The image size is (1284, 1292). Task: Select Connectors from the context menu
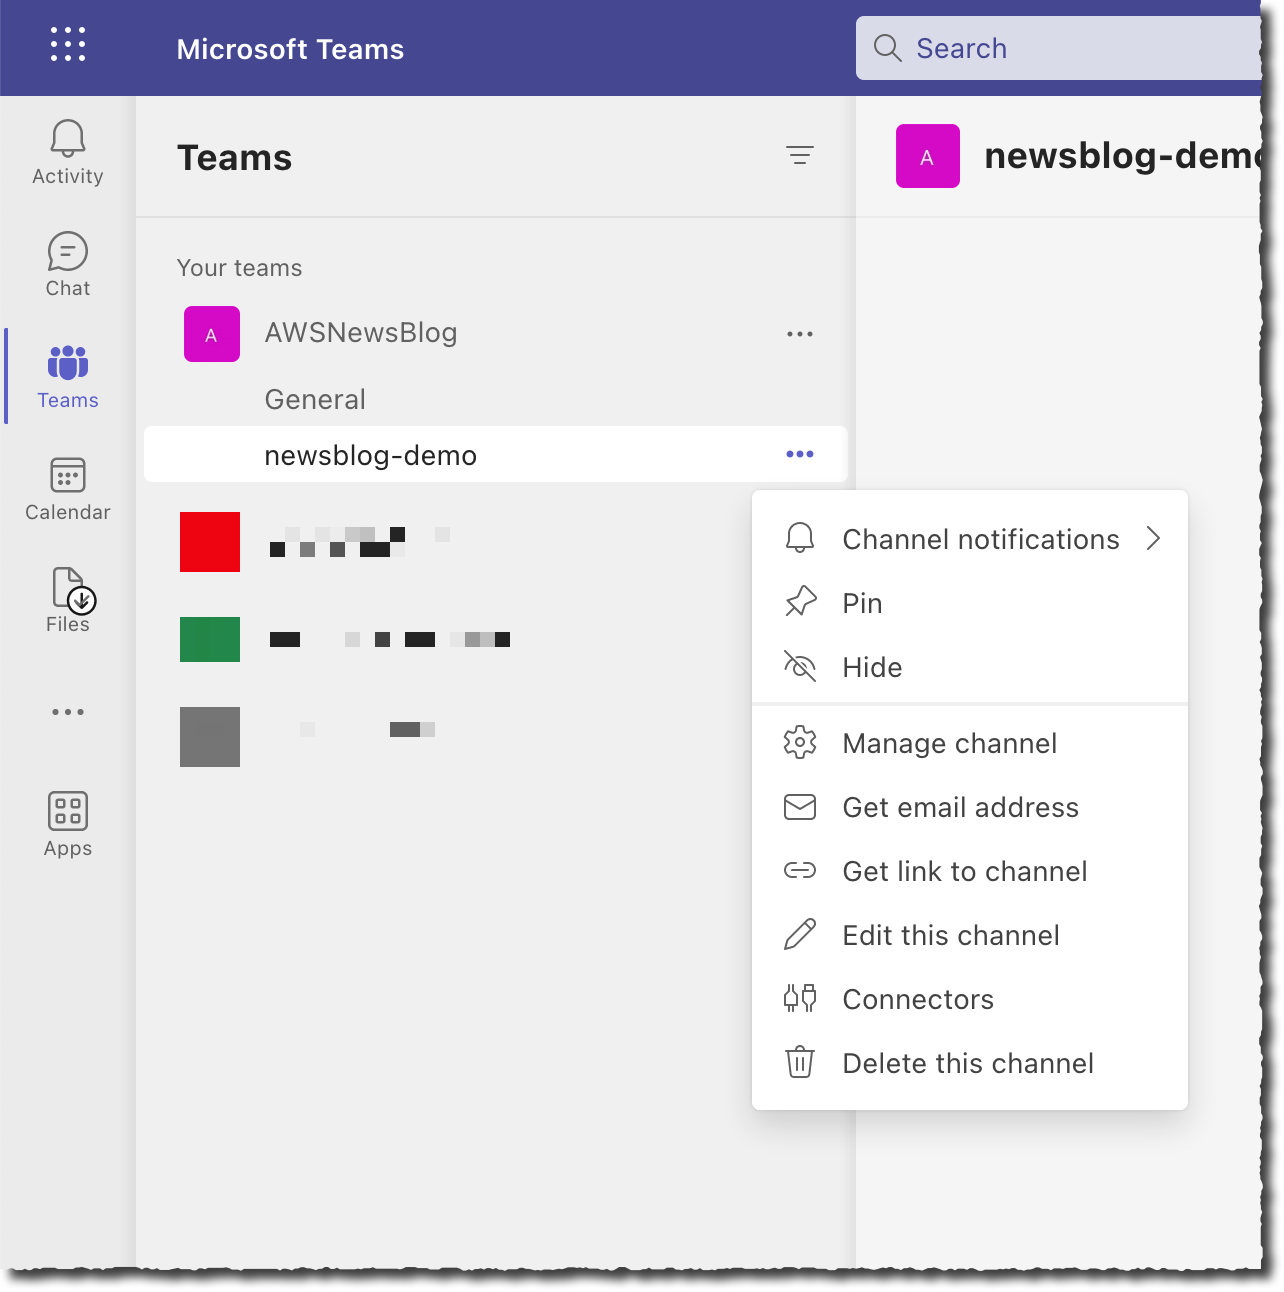click(918, 999)
